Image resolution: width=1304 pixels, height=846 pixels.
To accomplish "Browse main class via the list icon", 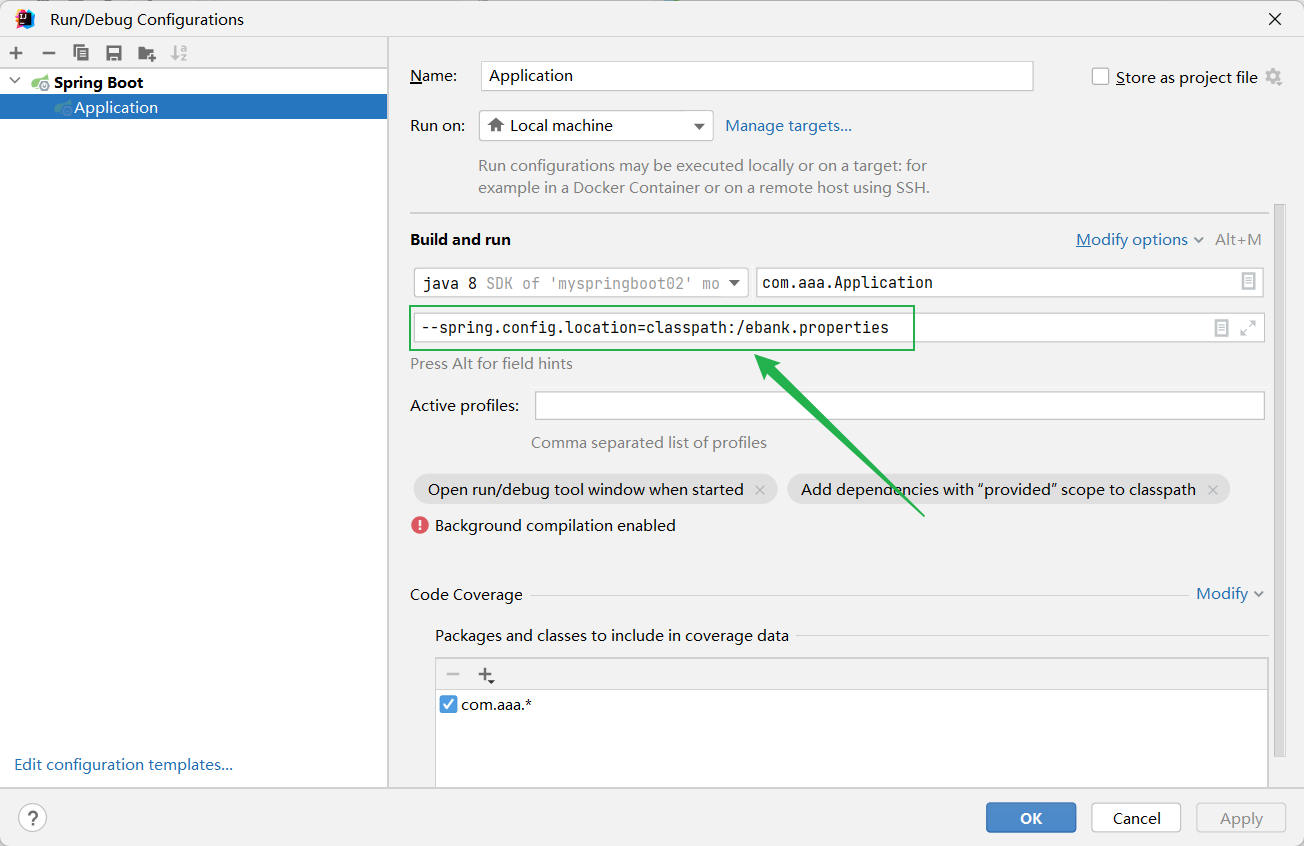I will tap(1248, 282).
